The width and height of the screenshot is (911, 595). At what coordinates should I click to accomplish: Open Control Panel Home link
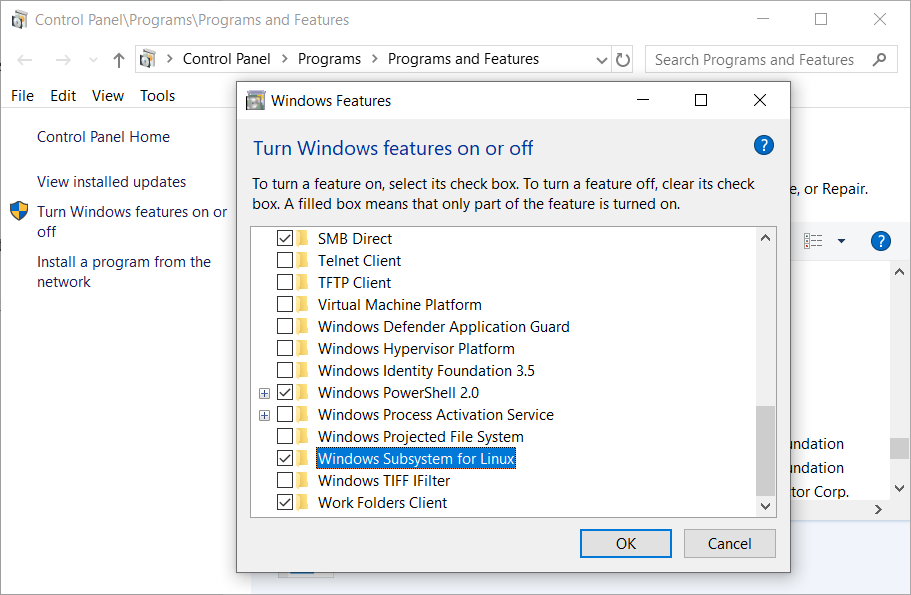pyautogui.click(x=103, y=137)
